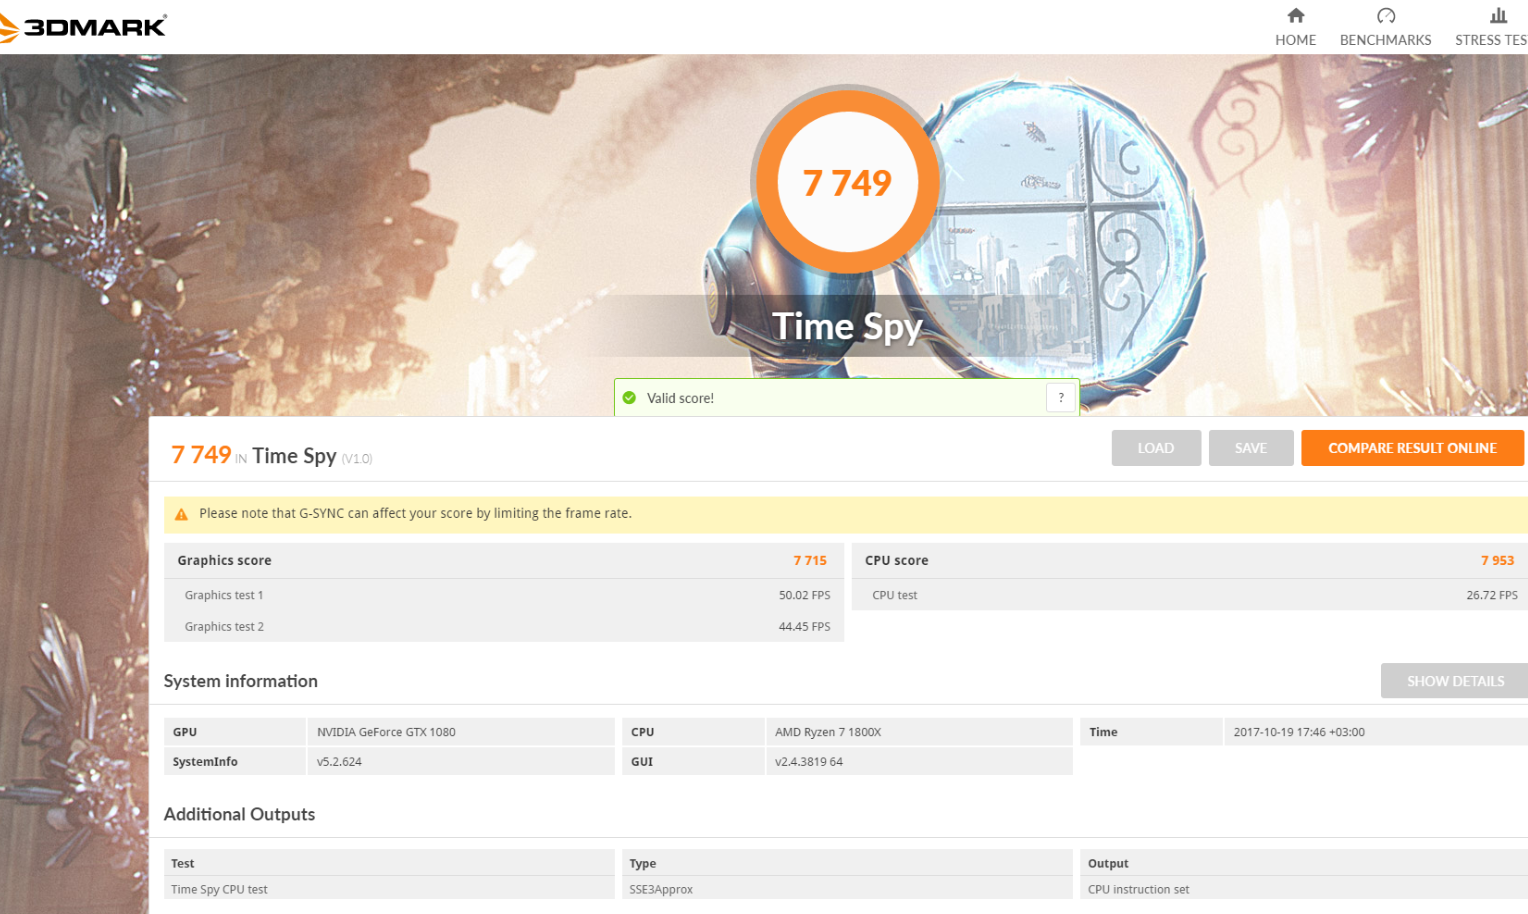Click the Benchmarks gauge icon

pyautogui.click(x=1385, y=15)
